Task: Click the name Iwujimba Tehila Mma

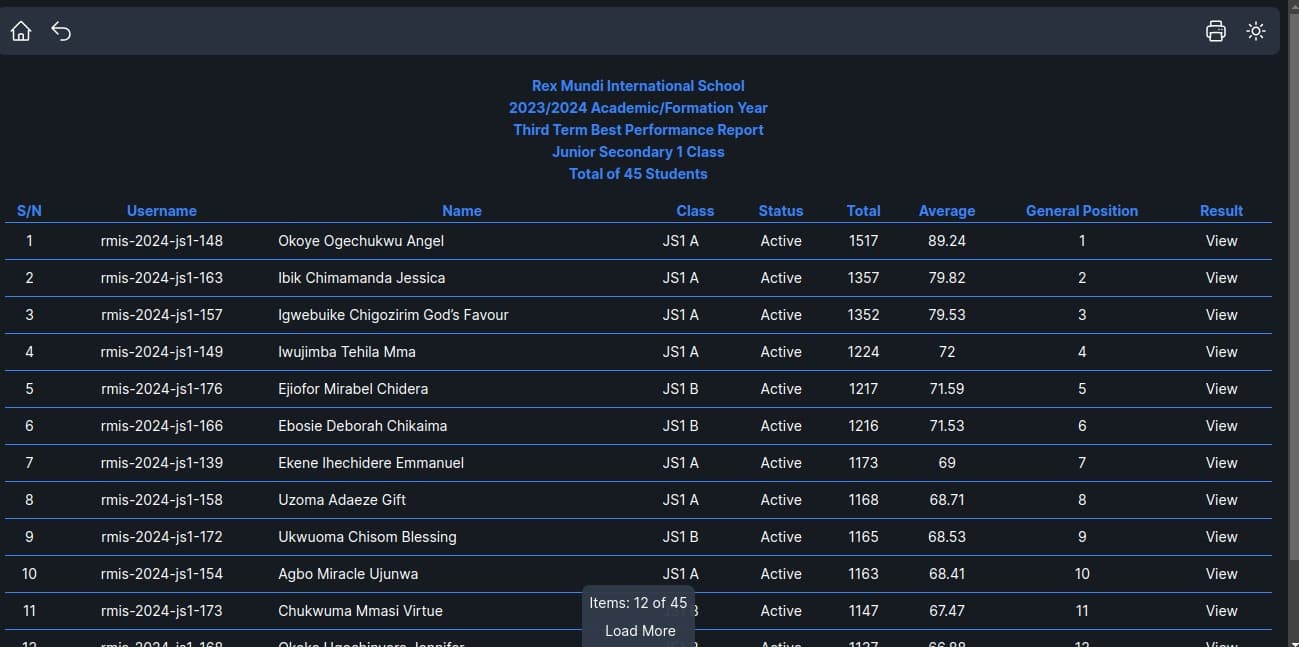Action: click(x=347, y=352)
